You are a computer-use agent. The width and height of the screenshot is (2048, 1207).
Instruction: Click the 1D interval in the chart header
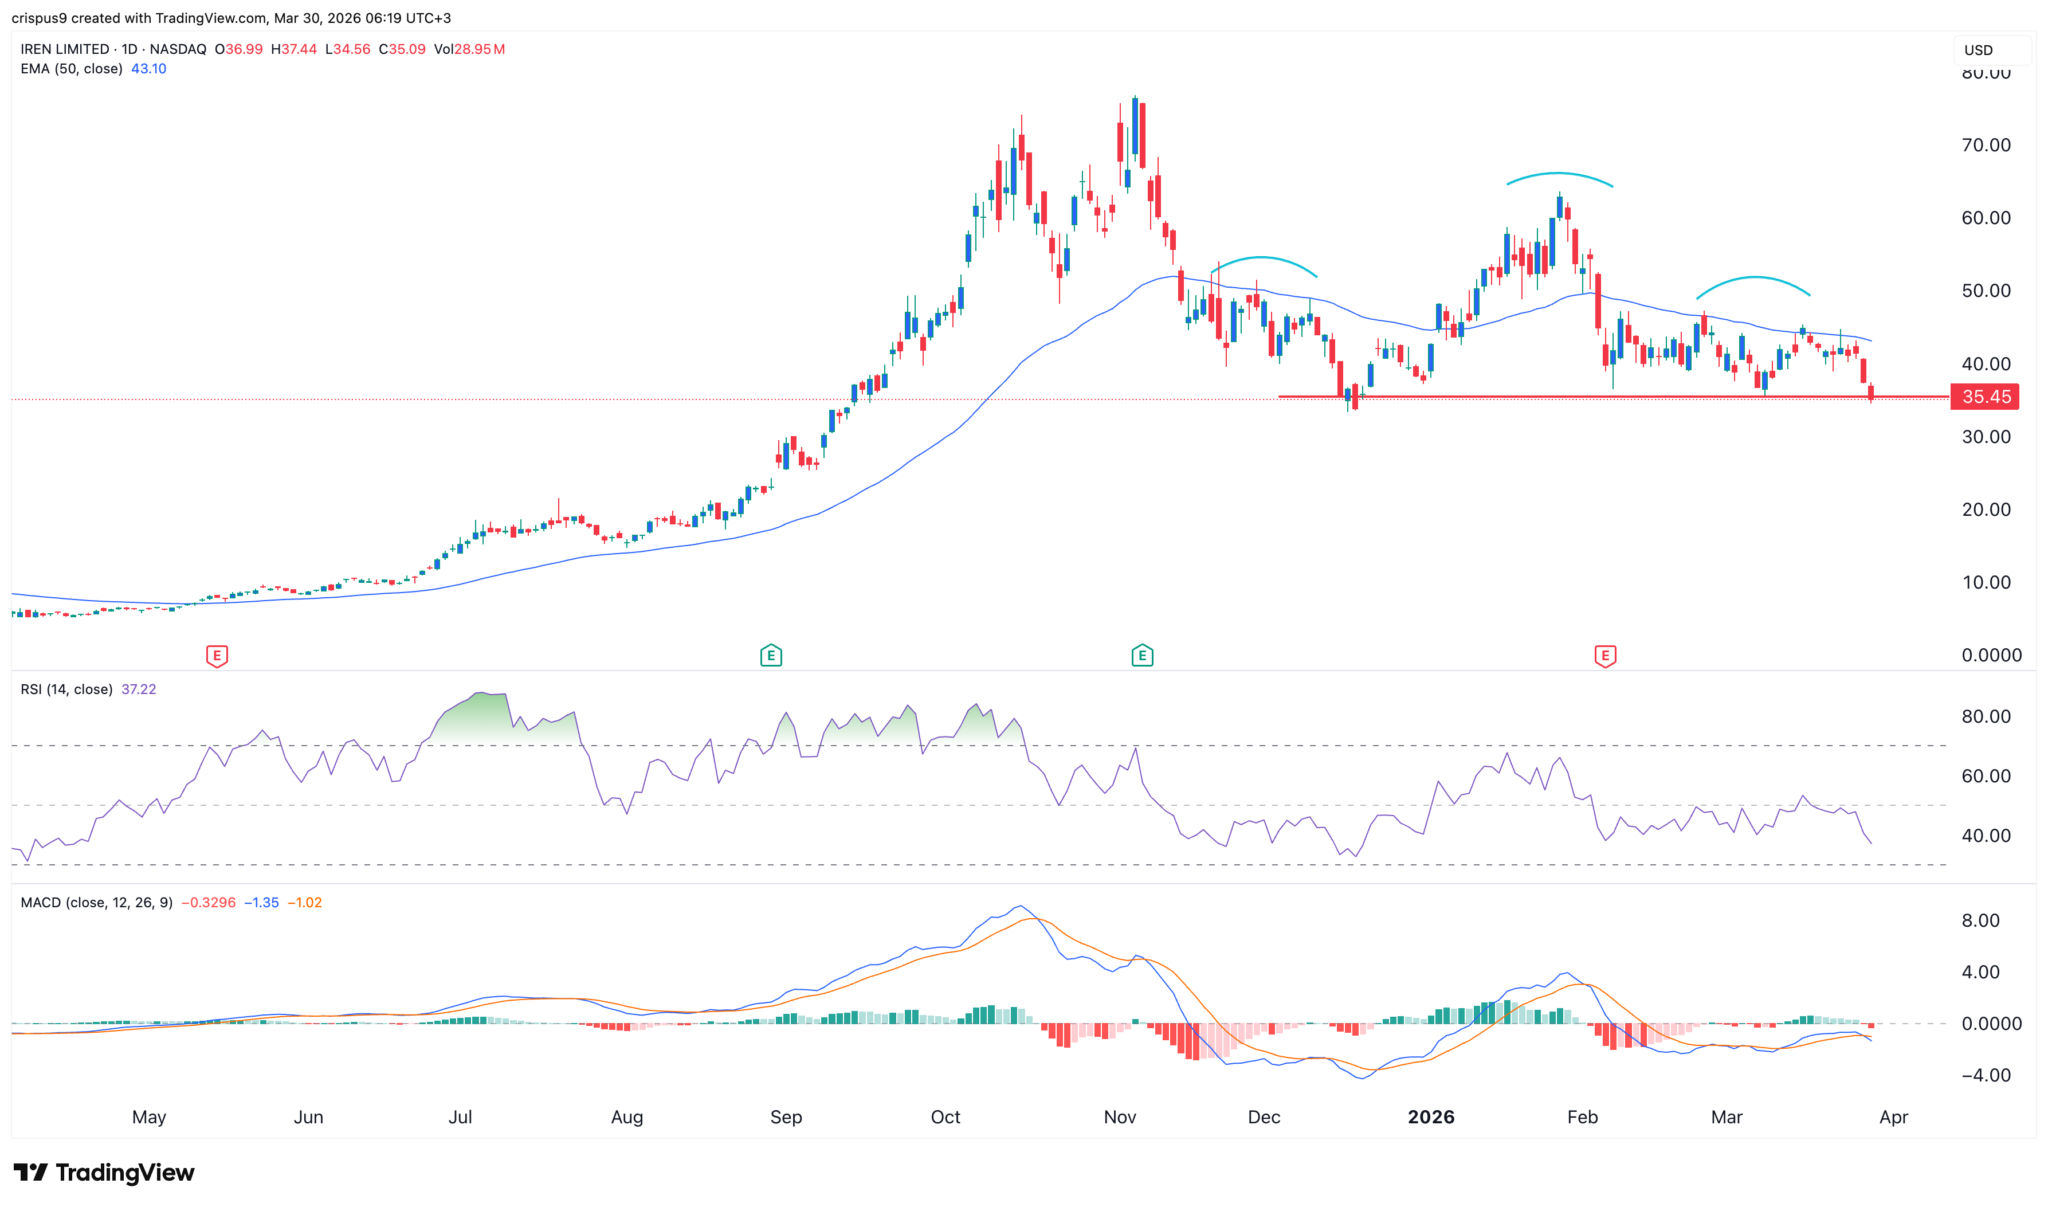(128, 49)
